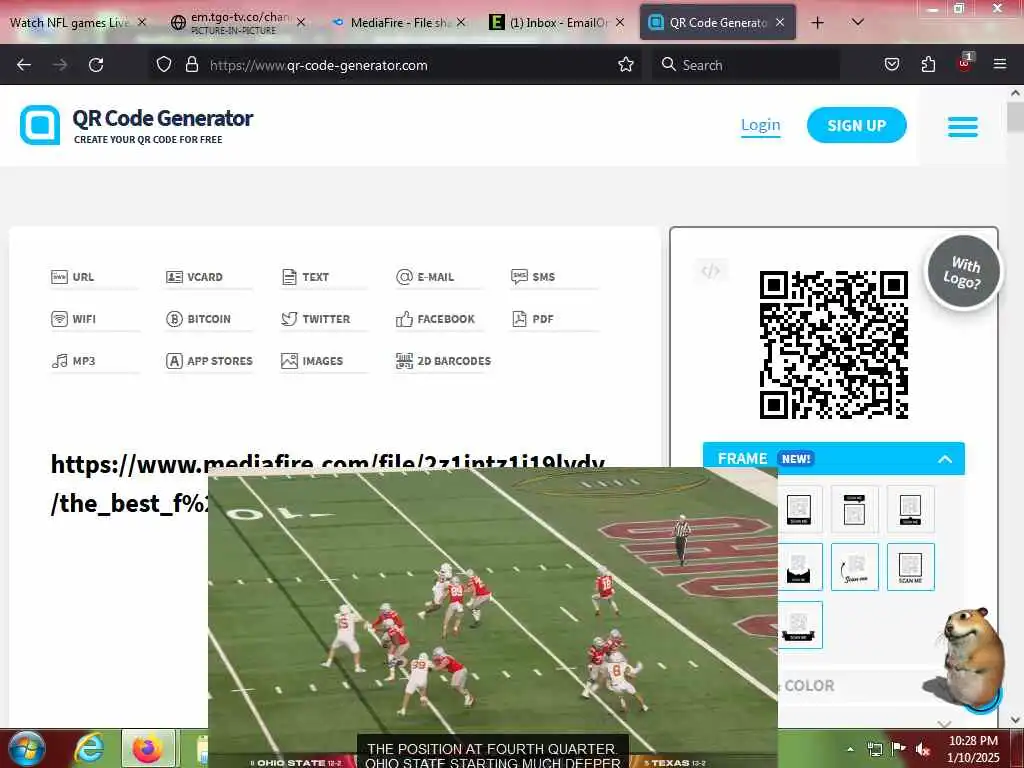Screen dimensions: 1024x768
Task: Show site tracking protection shield info
Action: [164, 65]
